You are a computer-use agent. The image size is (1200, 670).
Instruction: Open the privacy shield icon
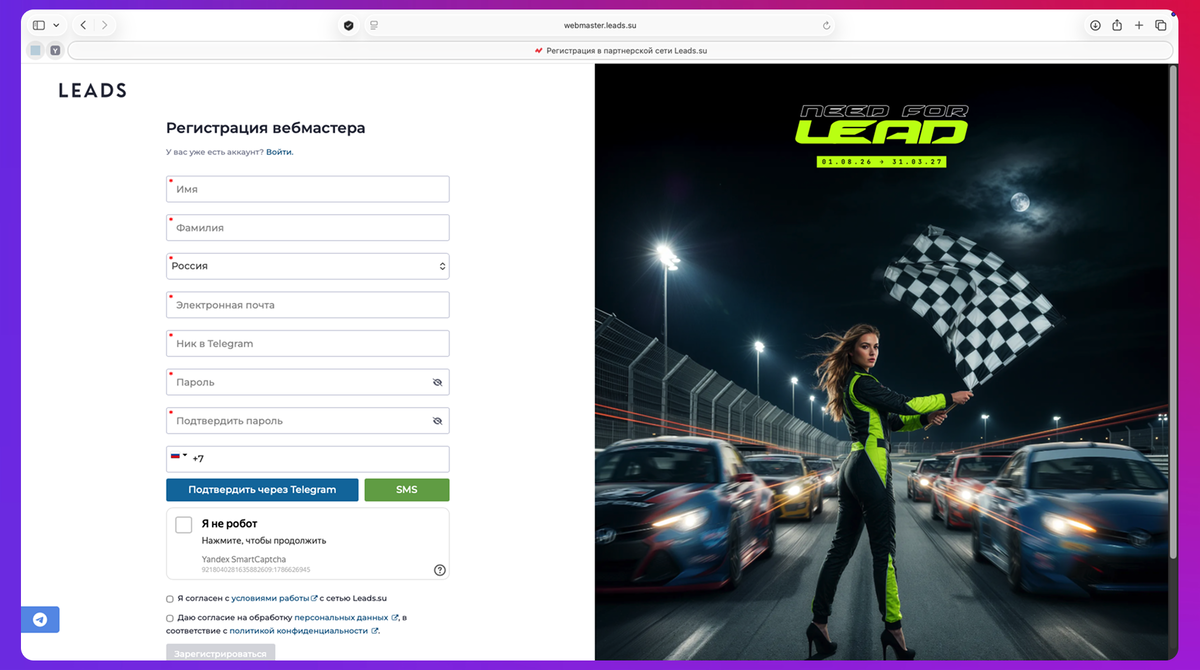click(348, 25)
